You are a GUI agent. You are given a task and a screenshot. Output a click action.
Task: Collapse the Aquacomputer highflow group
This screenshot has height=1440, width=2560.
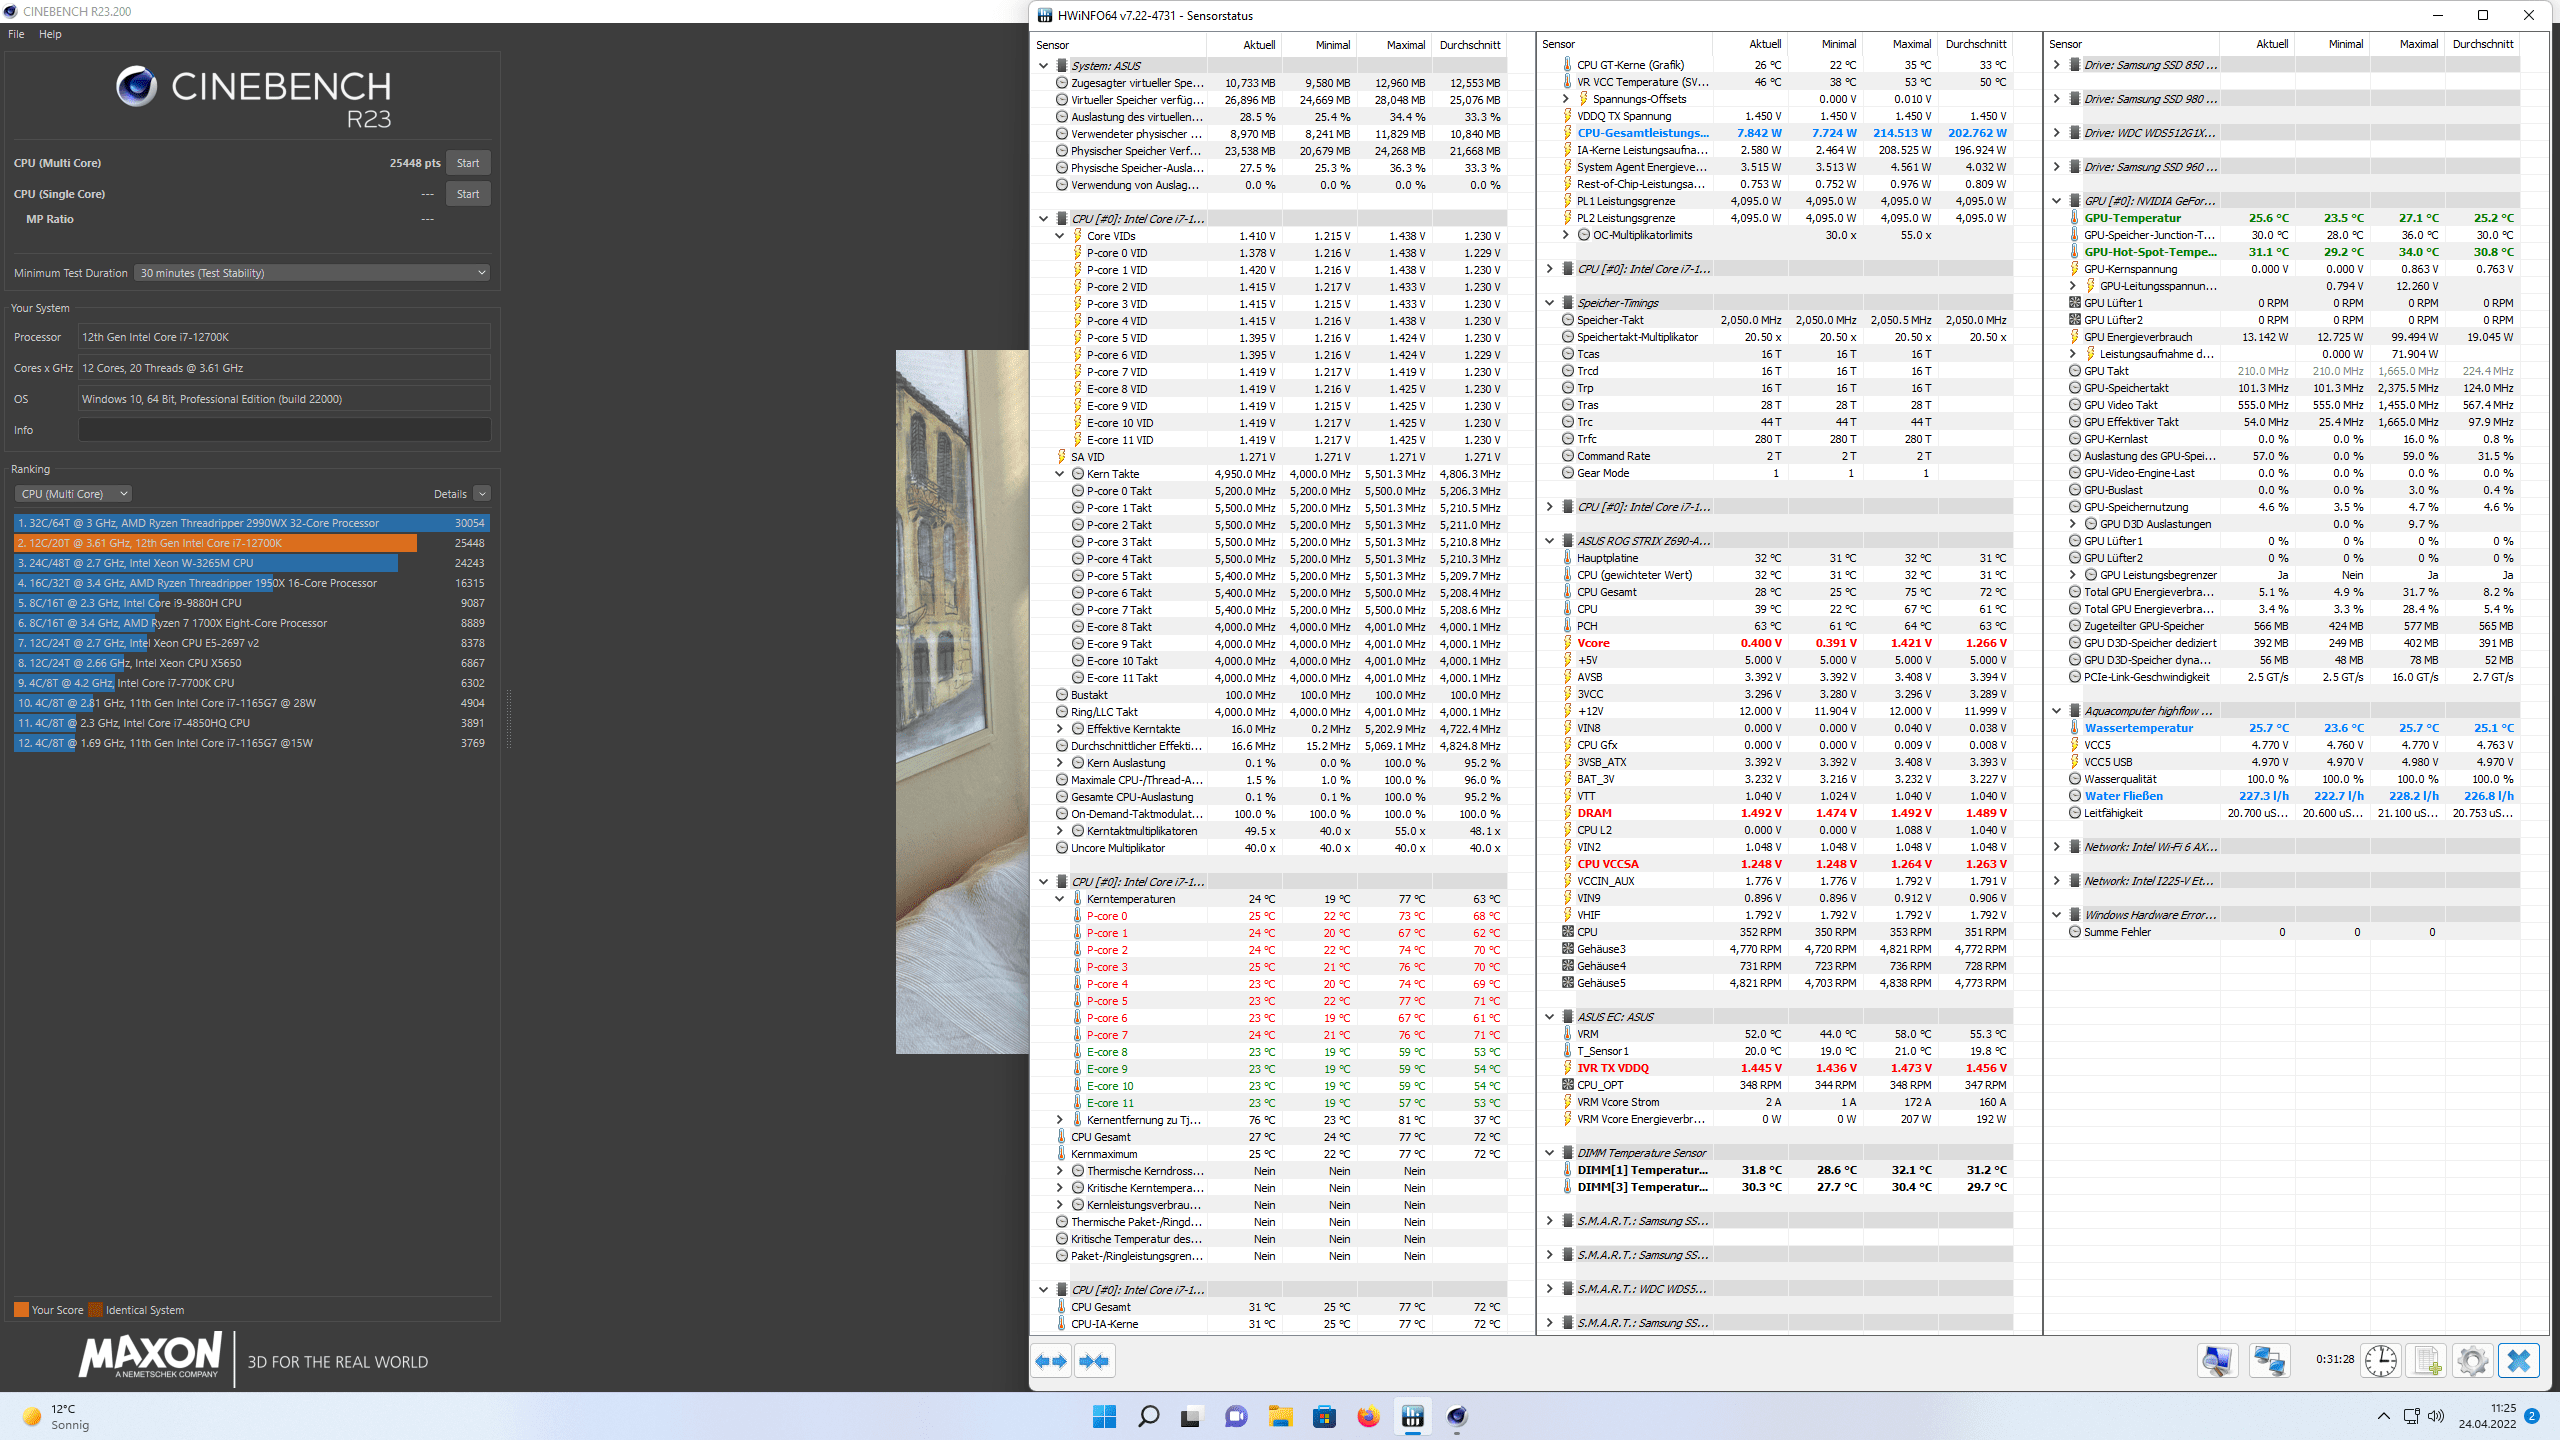point(2056,711)
